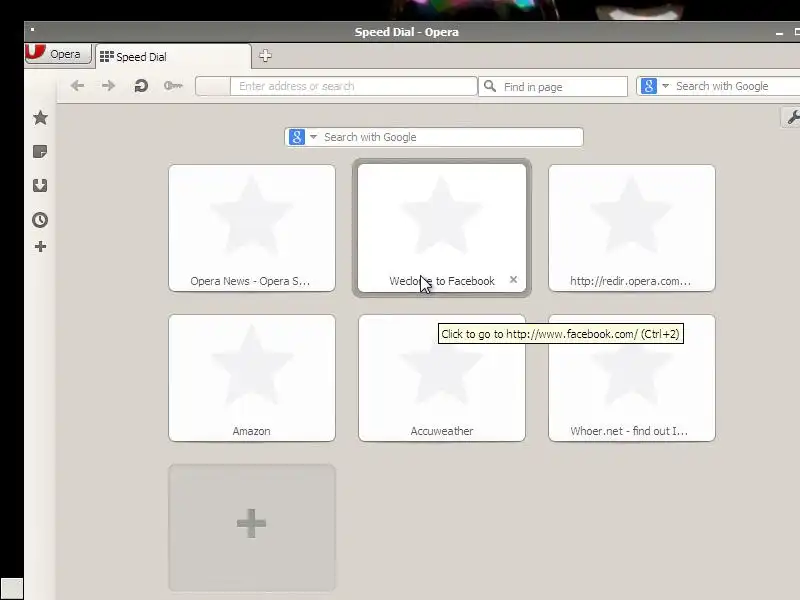The width and height of the screenshot is (800, 600).
Task: Go back with the back arrow
Action: (x=78, y=86)
